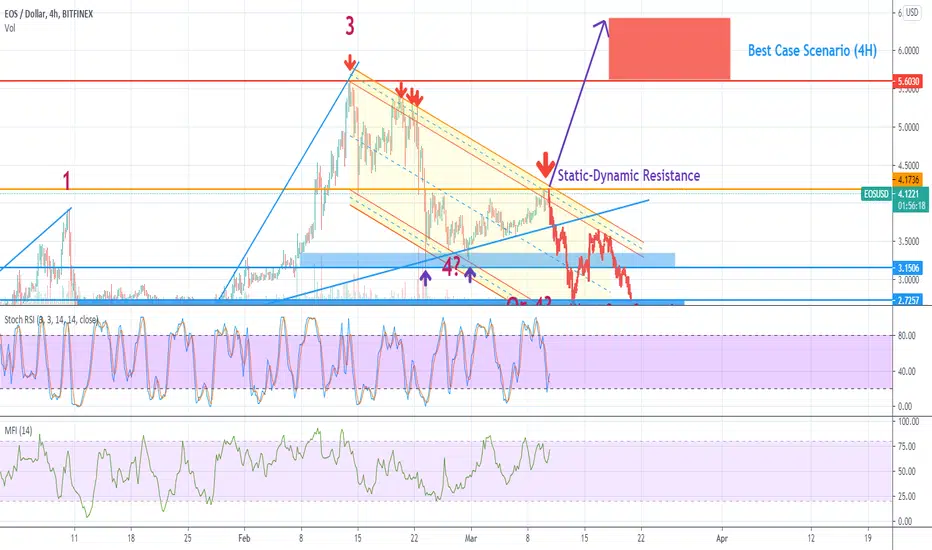Select the purple up arrow right of the 4? label
Viewport: 932px width, 550px height.
(470, 275)
